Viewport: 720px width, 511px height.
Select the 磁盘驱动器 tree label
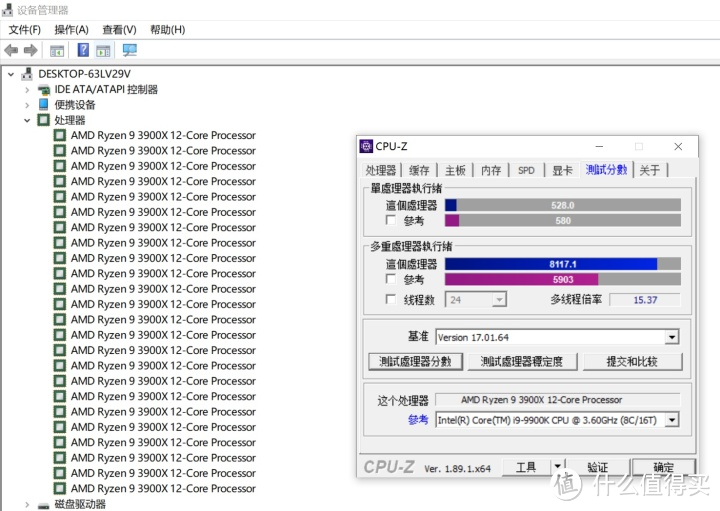pos(80,505)
